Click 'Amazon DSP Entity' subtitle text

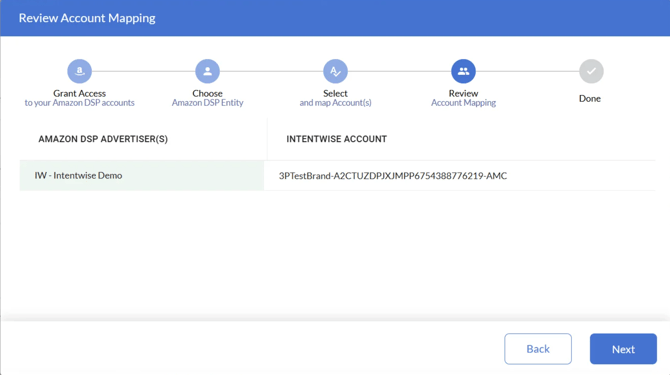(207, 103)
